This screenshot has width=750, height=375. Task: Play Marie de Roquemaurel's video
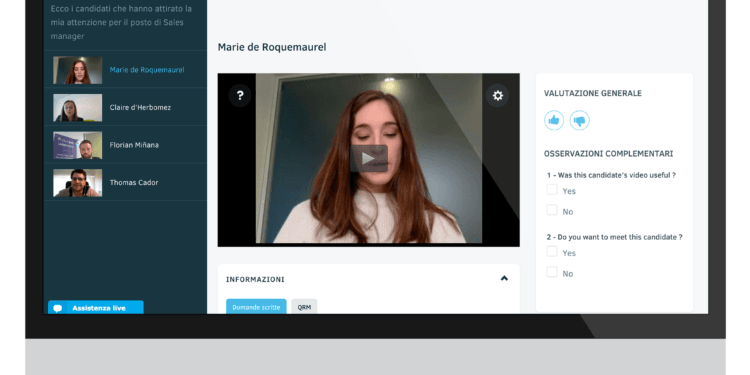[368, 158]
